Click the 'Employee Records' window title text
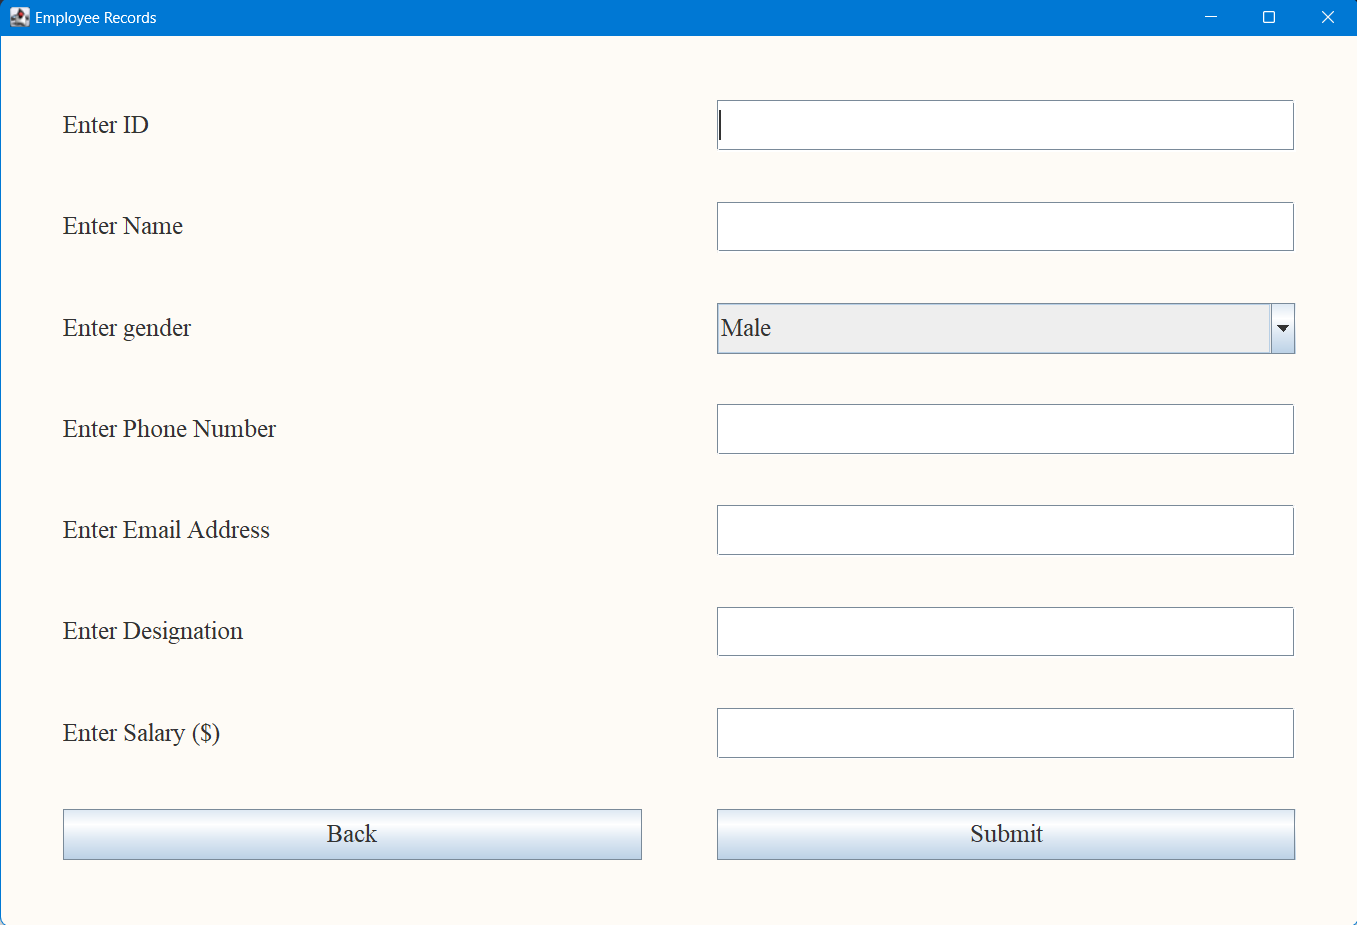 click(x=96, y=18)
